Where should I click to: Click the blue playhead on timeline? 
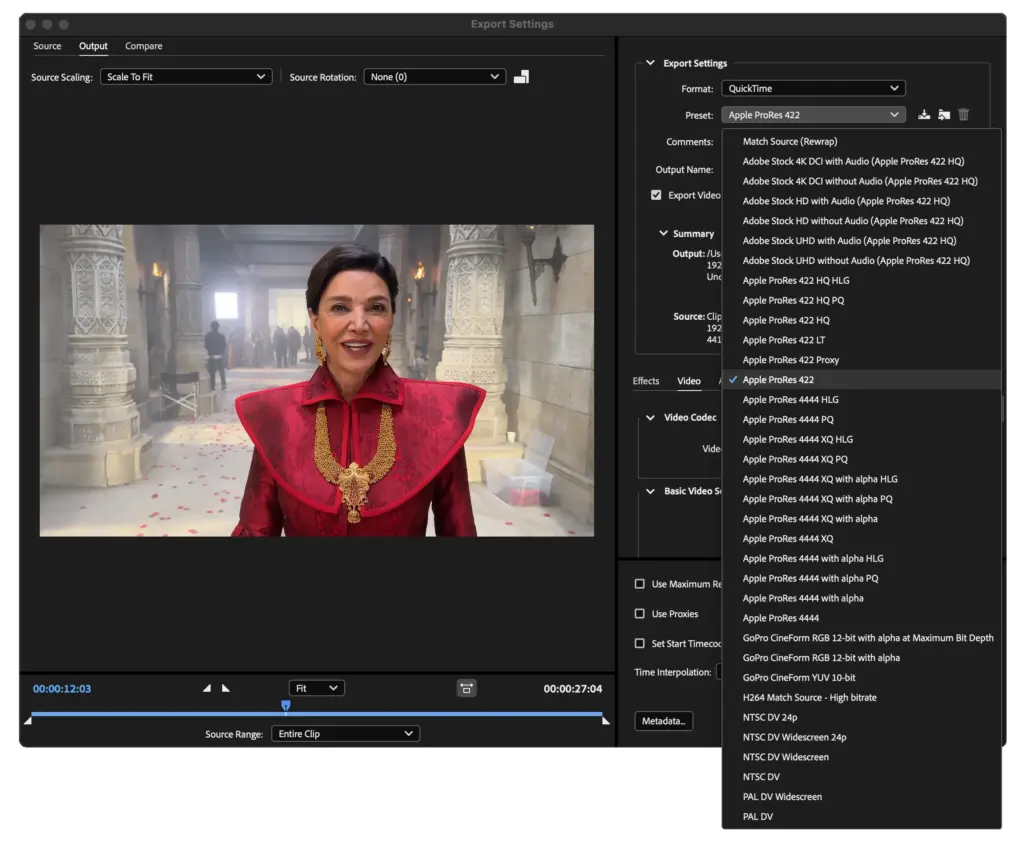click(285, 706)
